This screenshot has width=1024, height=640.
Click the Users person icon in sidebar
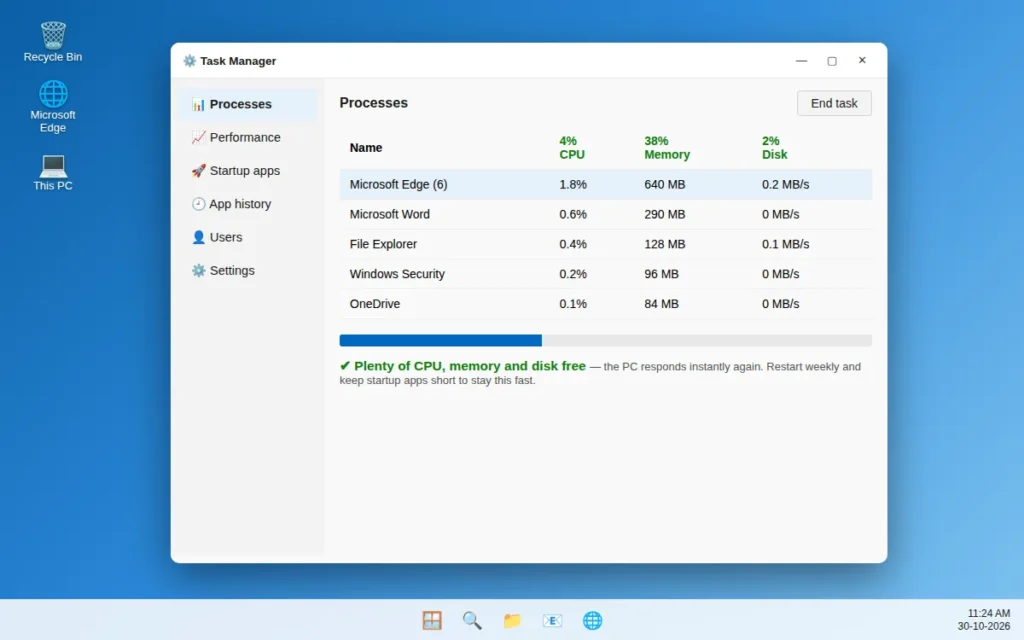click(x=199, y=237)
